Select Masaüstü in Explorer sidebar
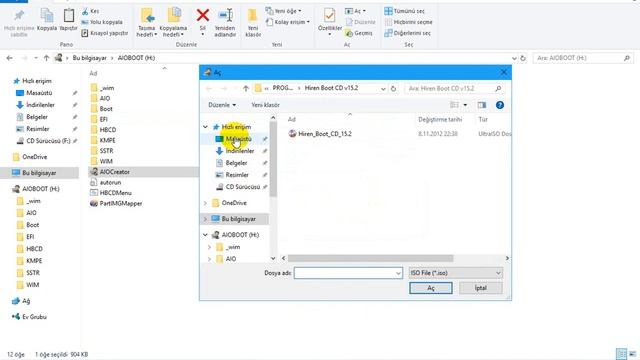Viewport: 640px width, 360px height. point(39,93)
